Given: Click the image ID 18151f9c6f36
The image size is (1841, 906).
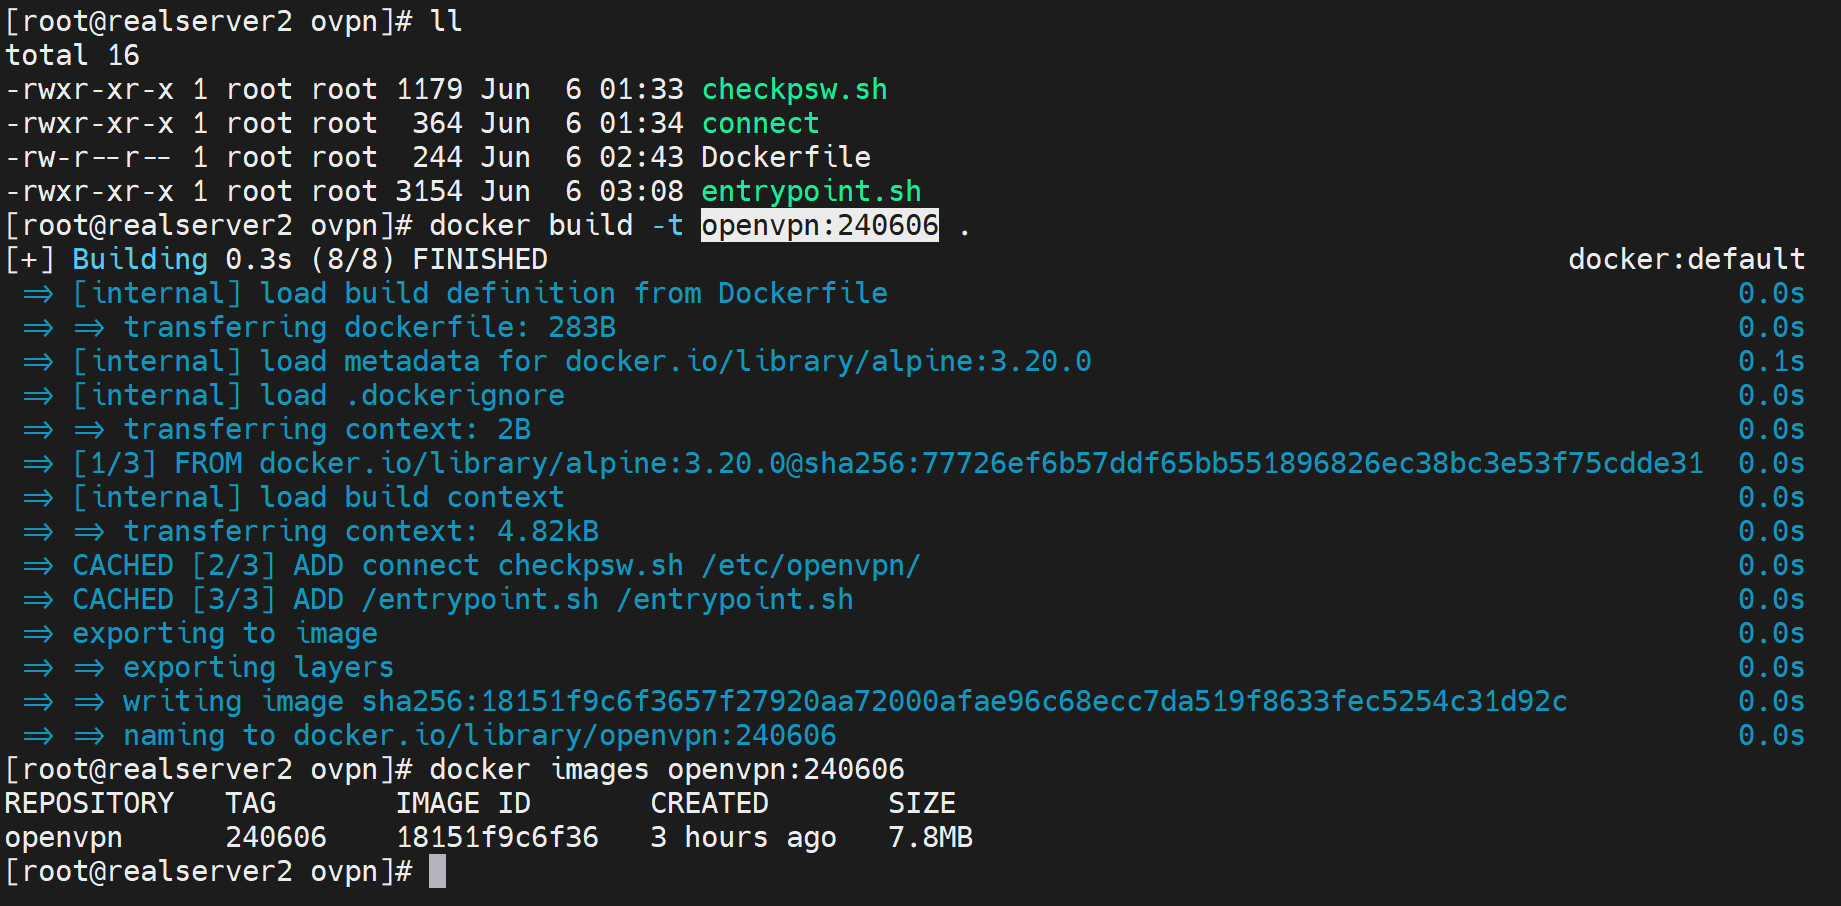Looking at the screenshot, I should tap(497, 837).
